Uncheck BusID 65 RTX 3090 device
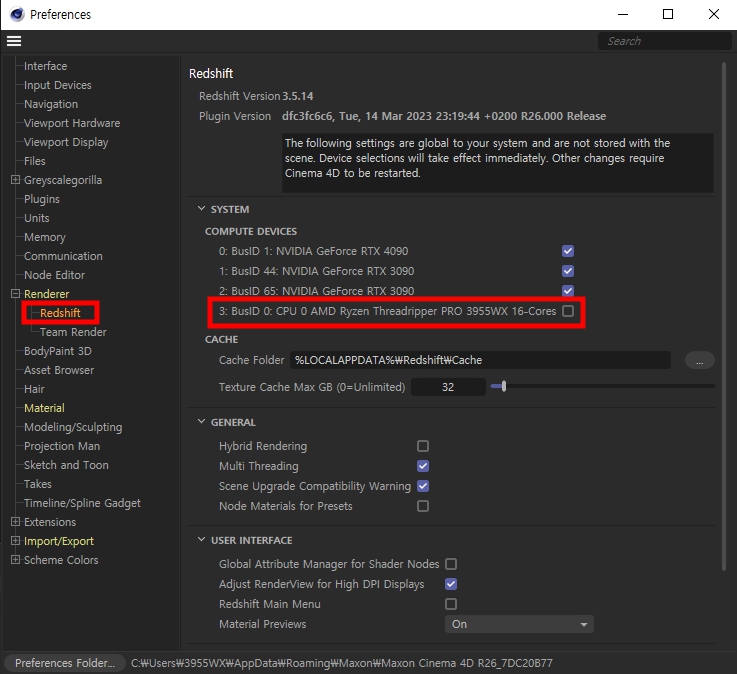This screenshot has width=737, height=674. coord(568,291)
